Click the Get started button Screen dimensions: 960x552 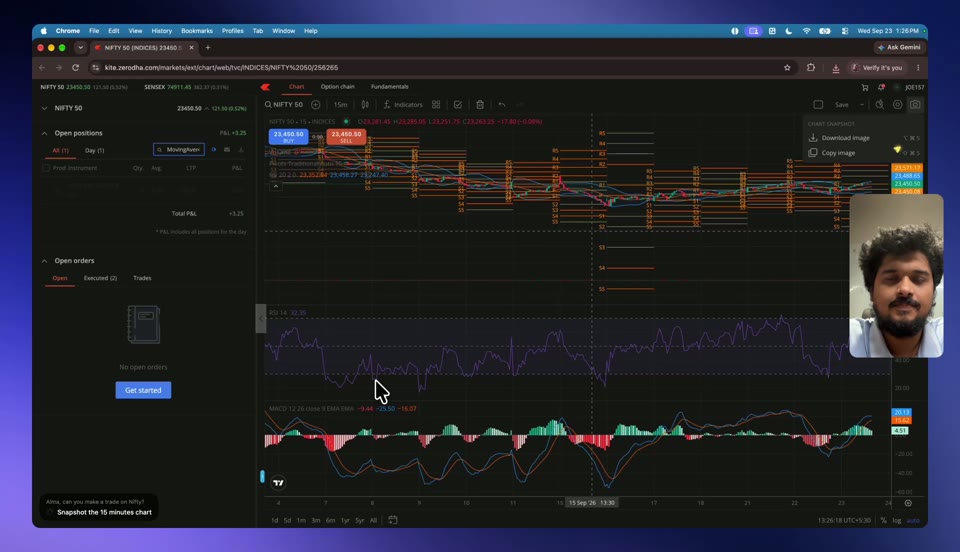tap(143, 390)
